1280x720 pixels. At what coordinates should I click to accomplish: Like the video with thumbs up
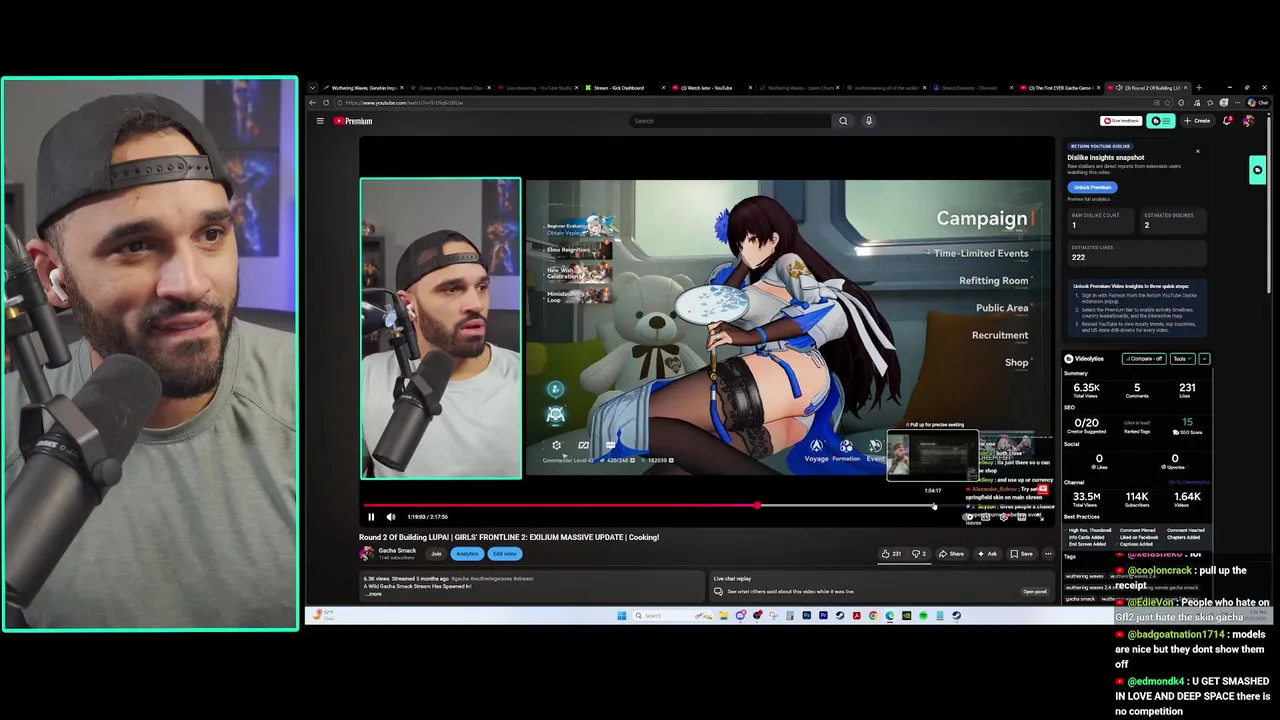click(x=891, y=554)
